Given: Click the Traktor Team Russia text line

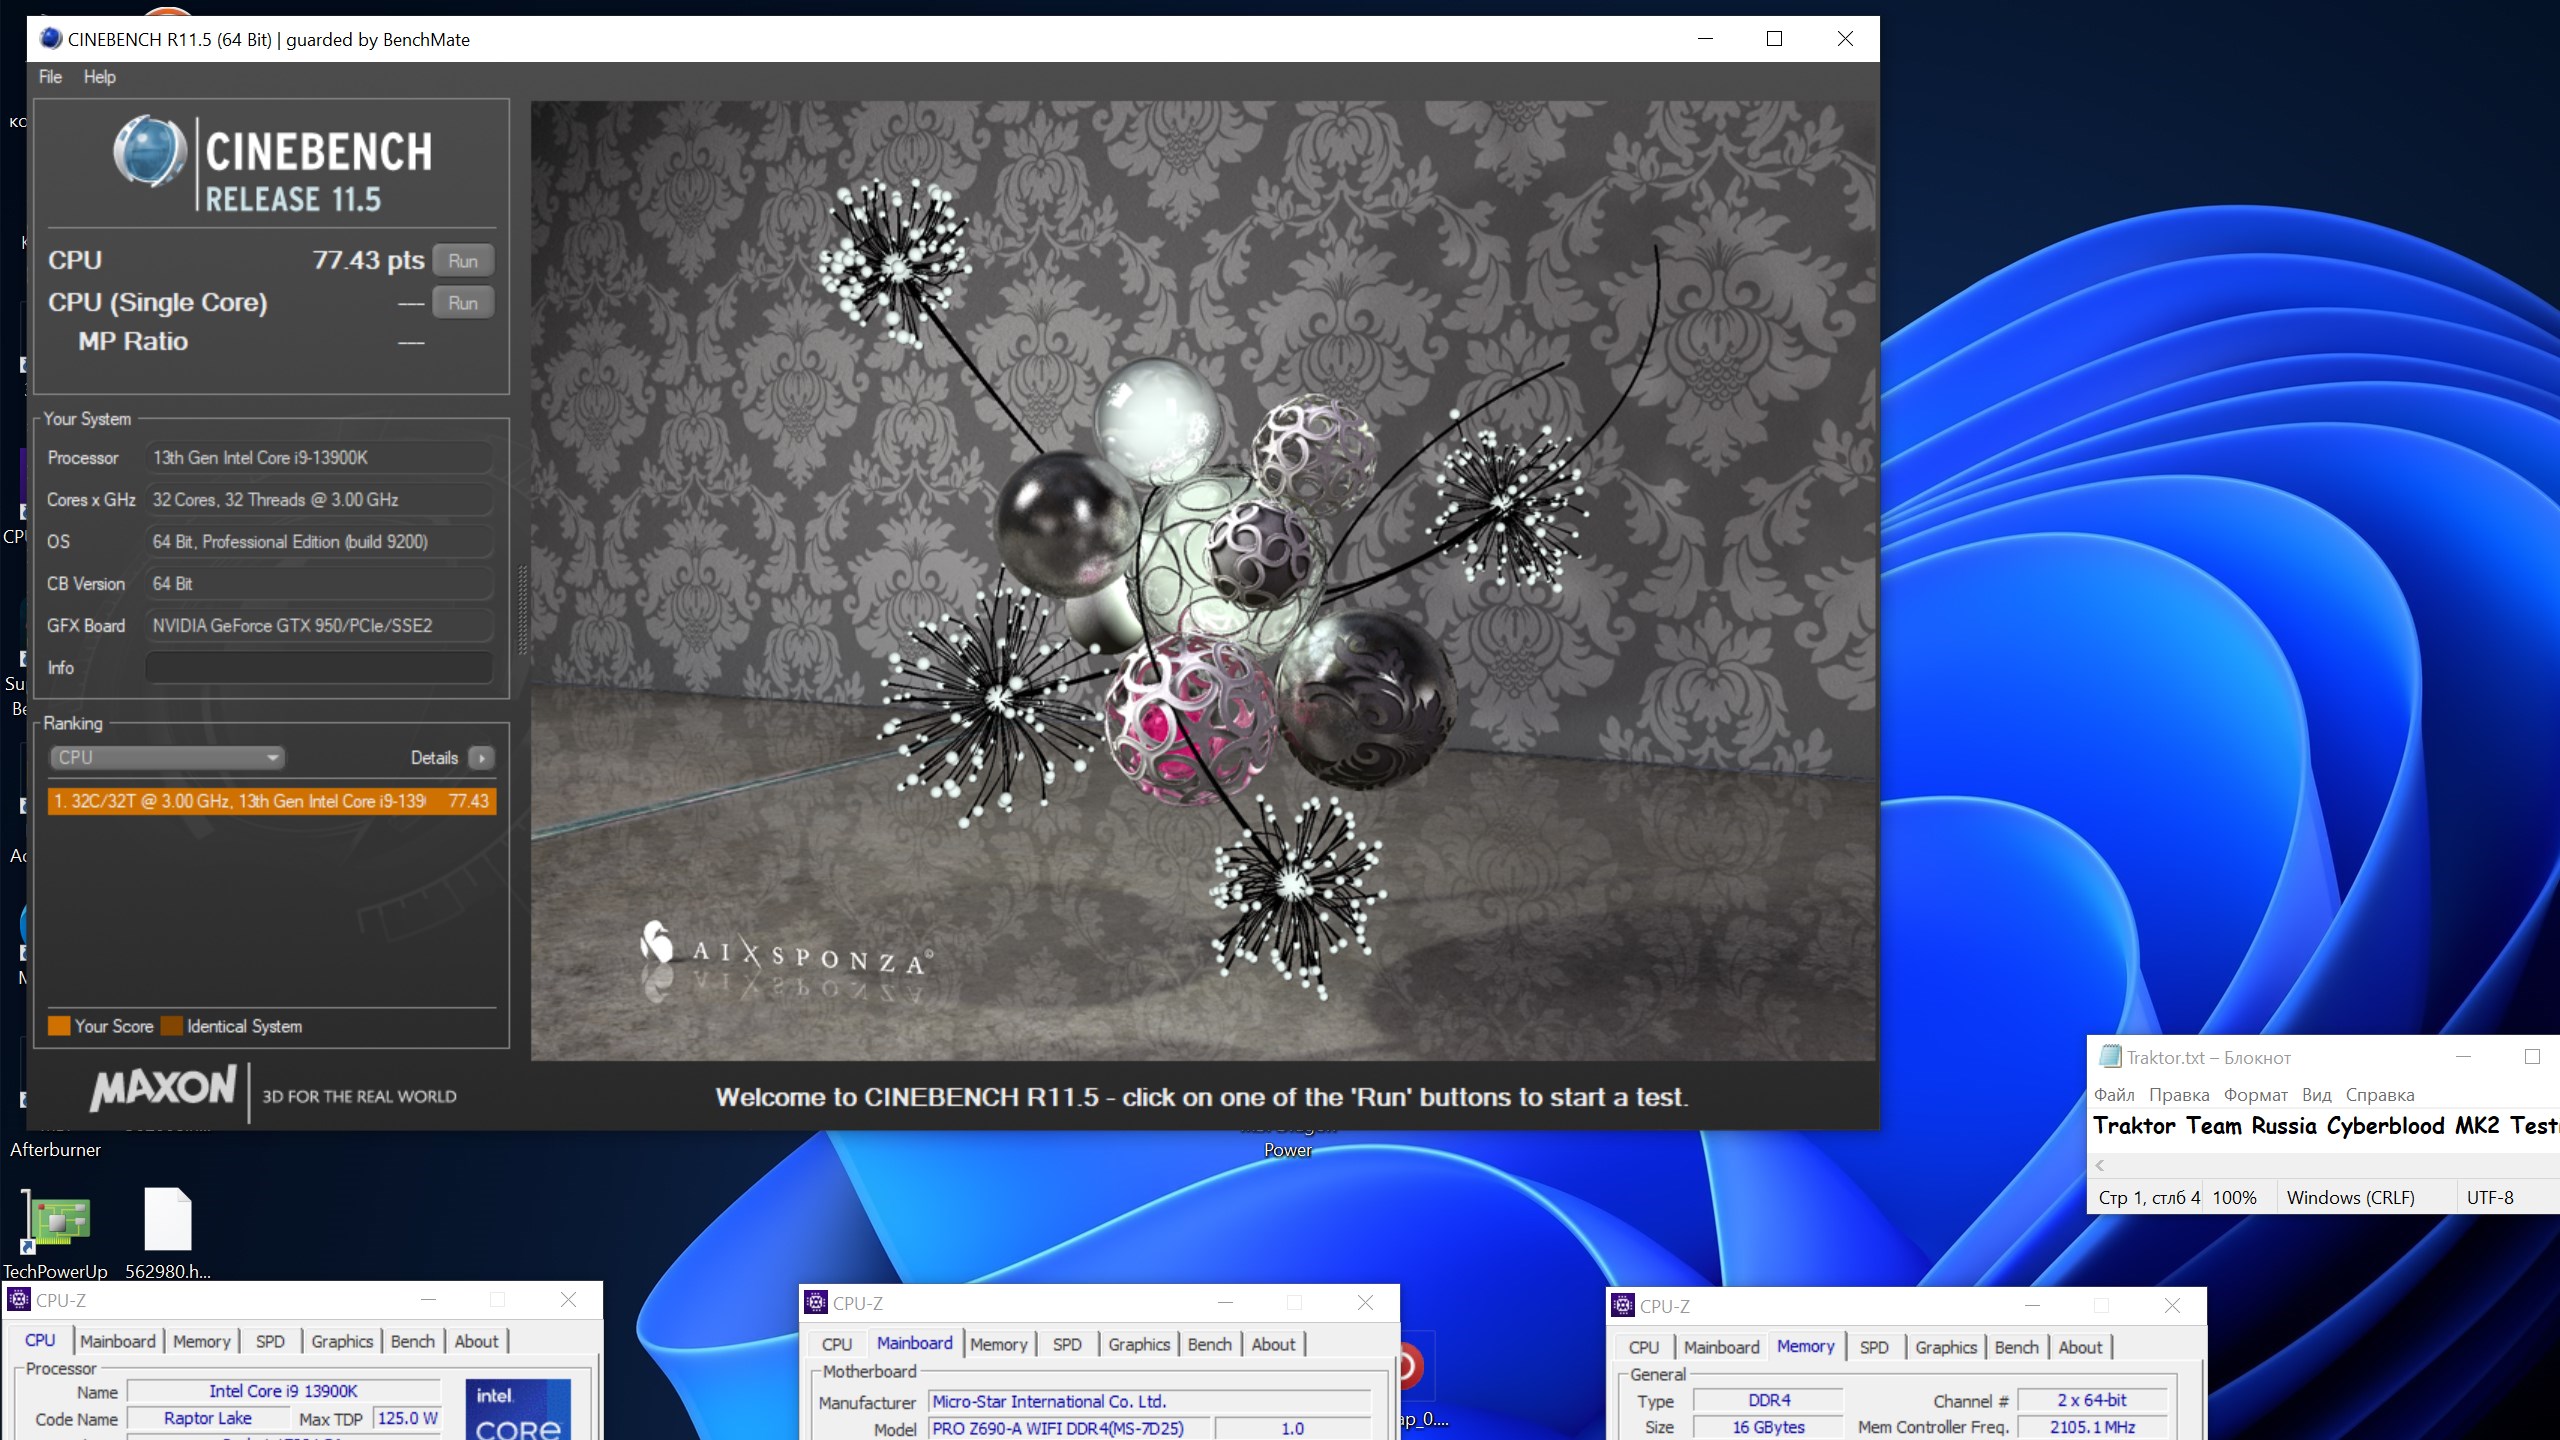Looking at the screenshot, I should click(2327, 1126).
